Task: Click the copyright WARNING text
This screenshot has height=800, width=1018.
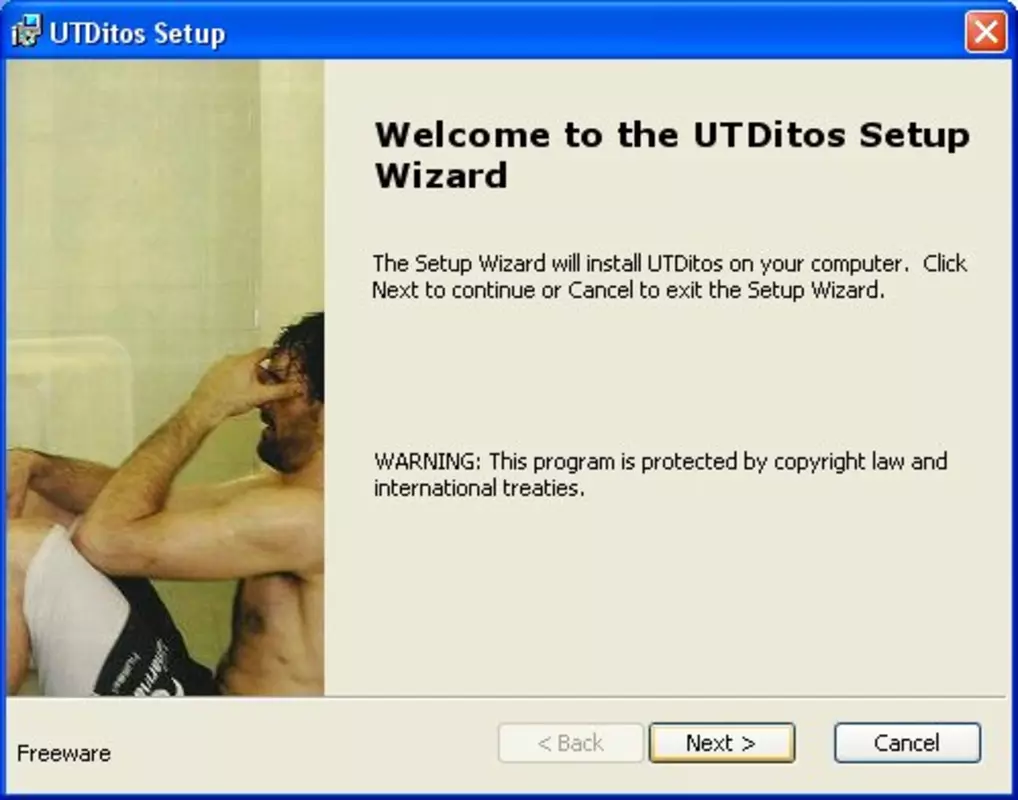Action: coord(660,475)
